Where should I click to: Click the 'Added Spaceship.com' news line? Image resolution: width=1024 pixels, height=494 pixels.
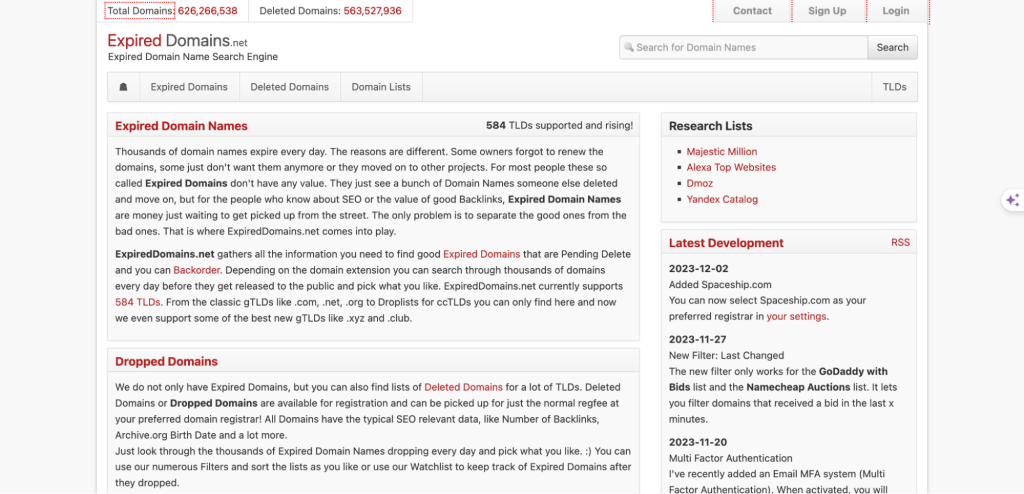[720, 285]
